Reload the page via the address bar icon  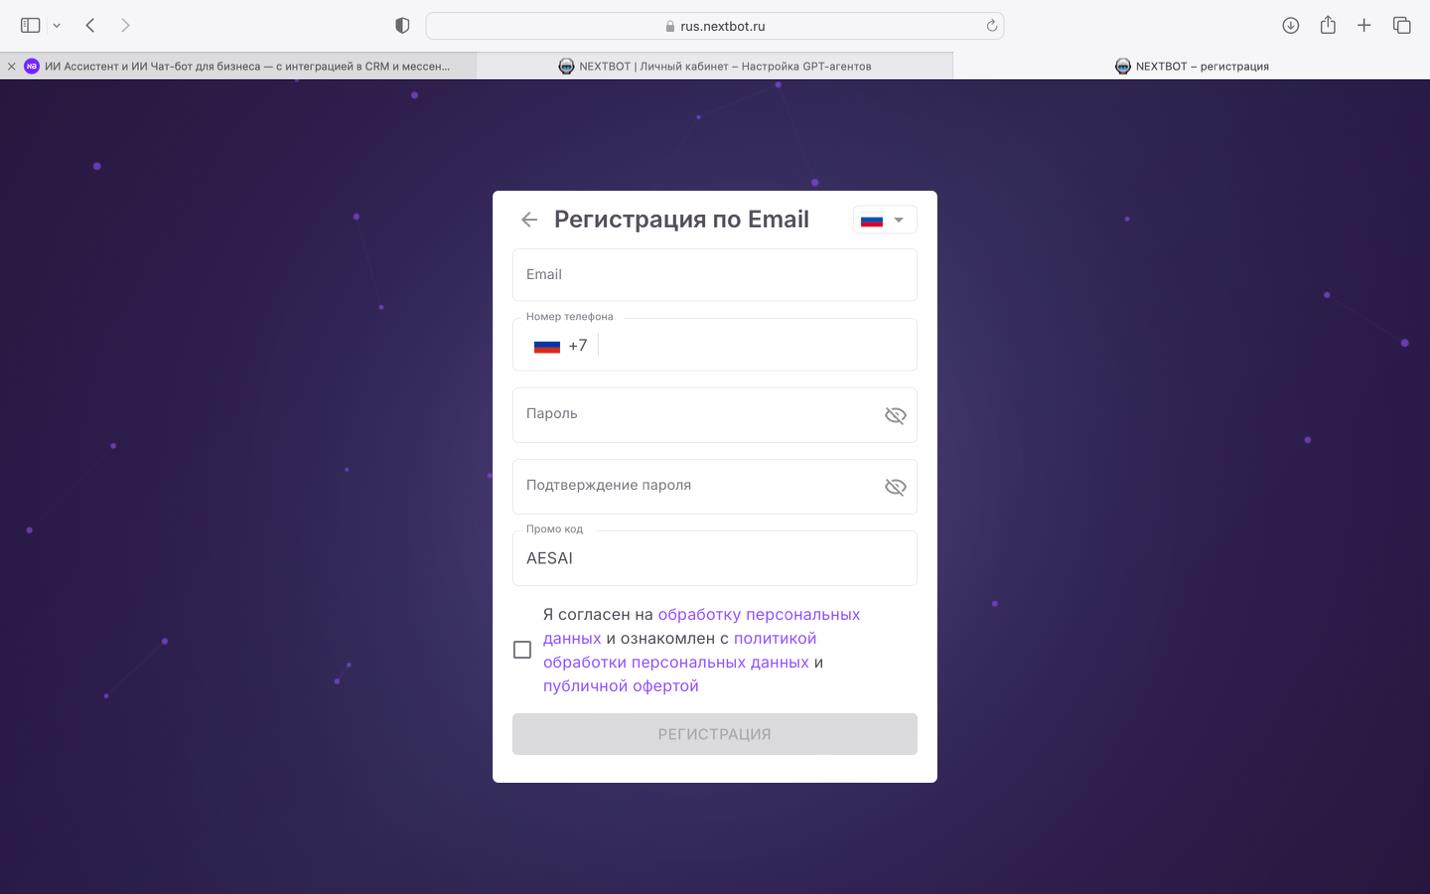990,25
